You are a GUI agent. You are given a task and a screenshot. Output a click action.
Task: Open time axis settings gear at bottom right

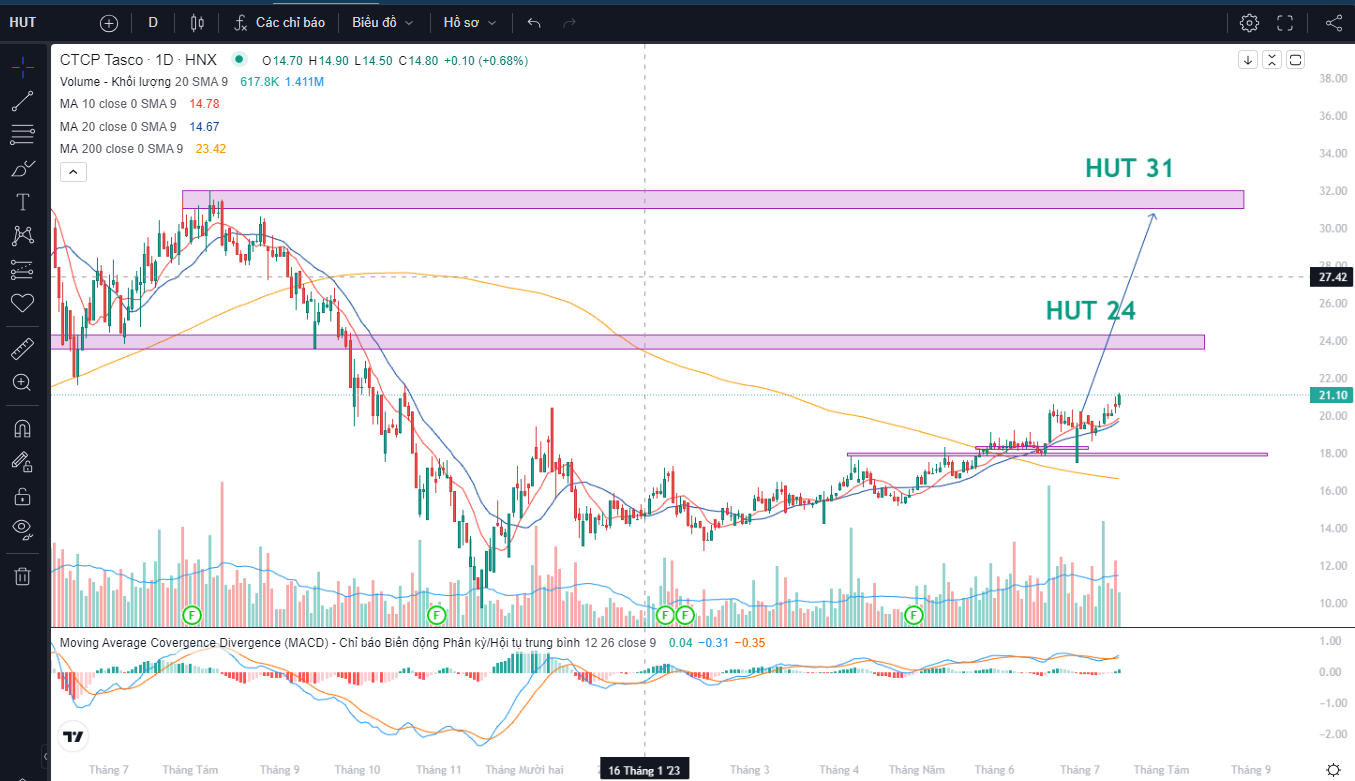pos(1332,769)
